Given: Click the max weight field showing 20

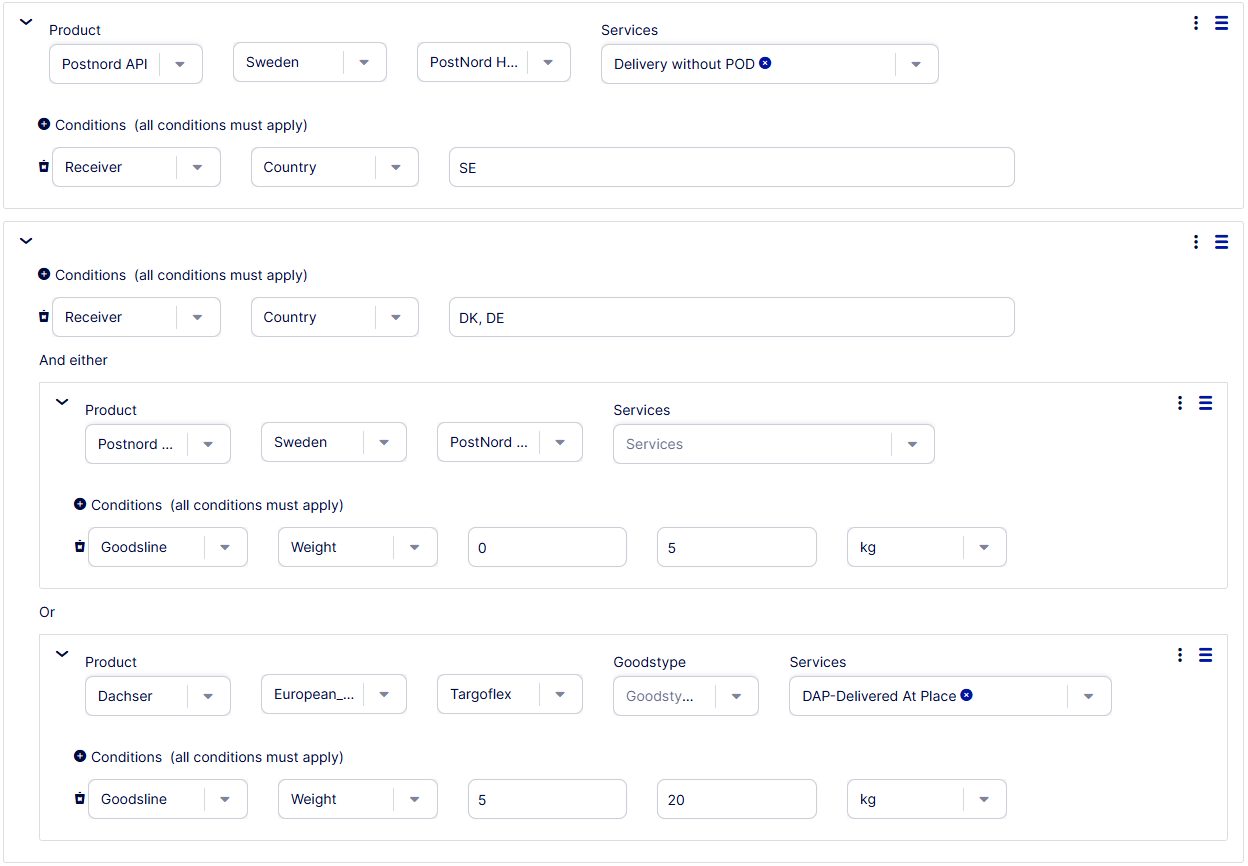Looking at the screenshot, I should 736,799.
